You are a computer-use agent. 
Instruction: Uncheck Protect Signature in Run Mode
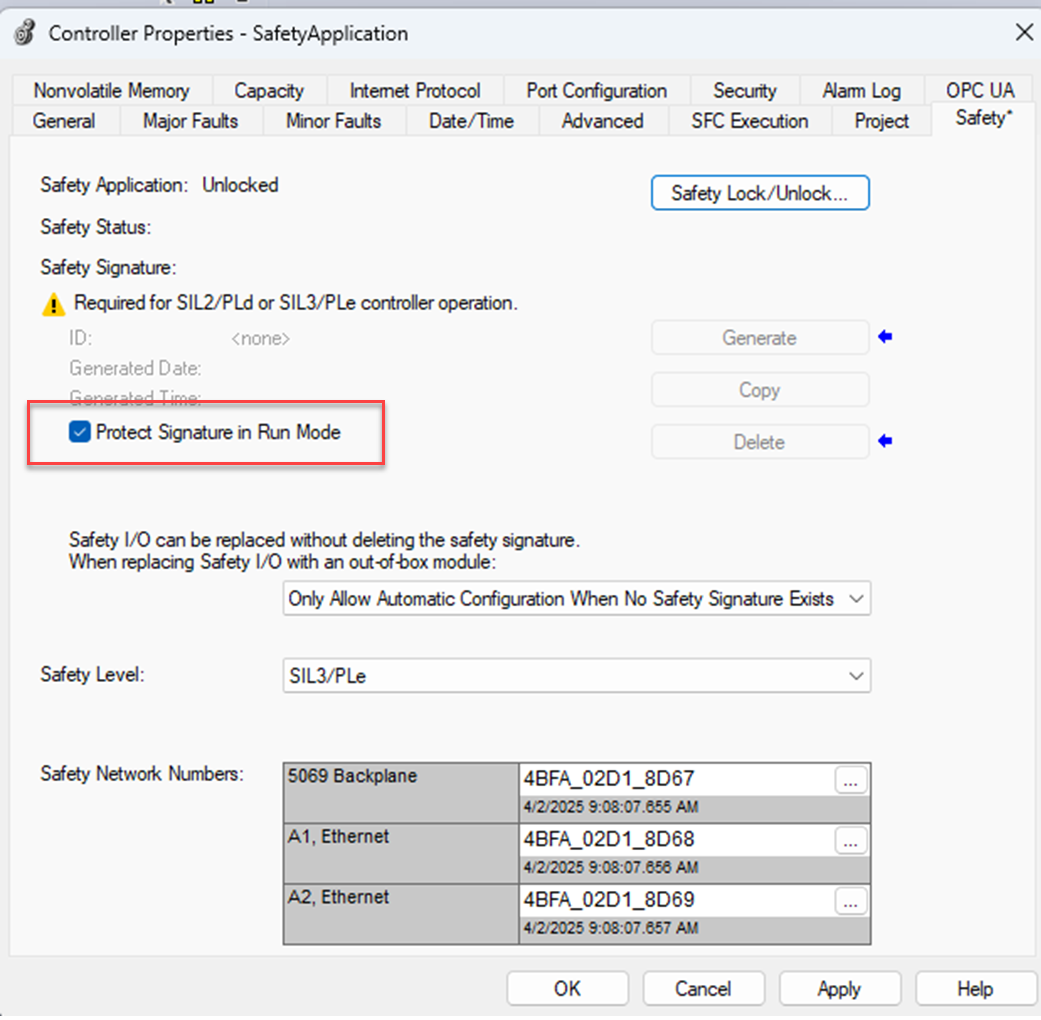[79, 432]
